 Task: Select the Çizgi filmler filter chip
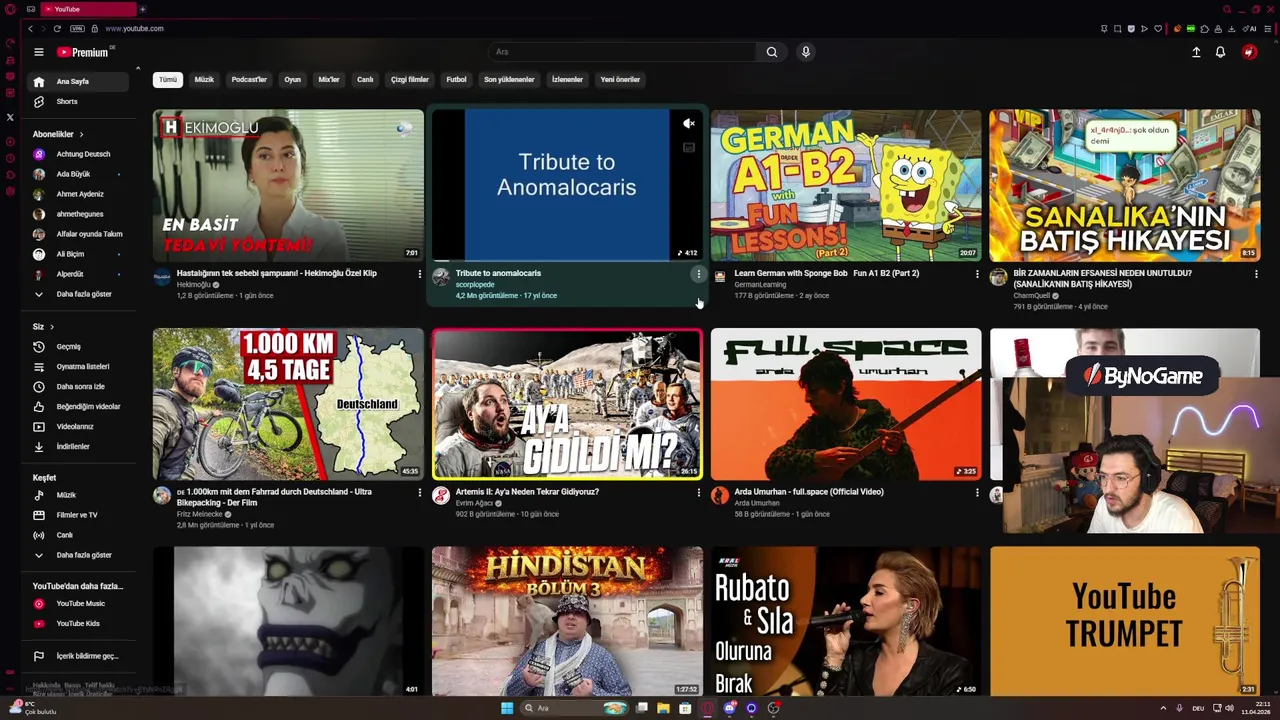pyautogui.click(x=410, y=80)
